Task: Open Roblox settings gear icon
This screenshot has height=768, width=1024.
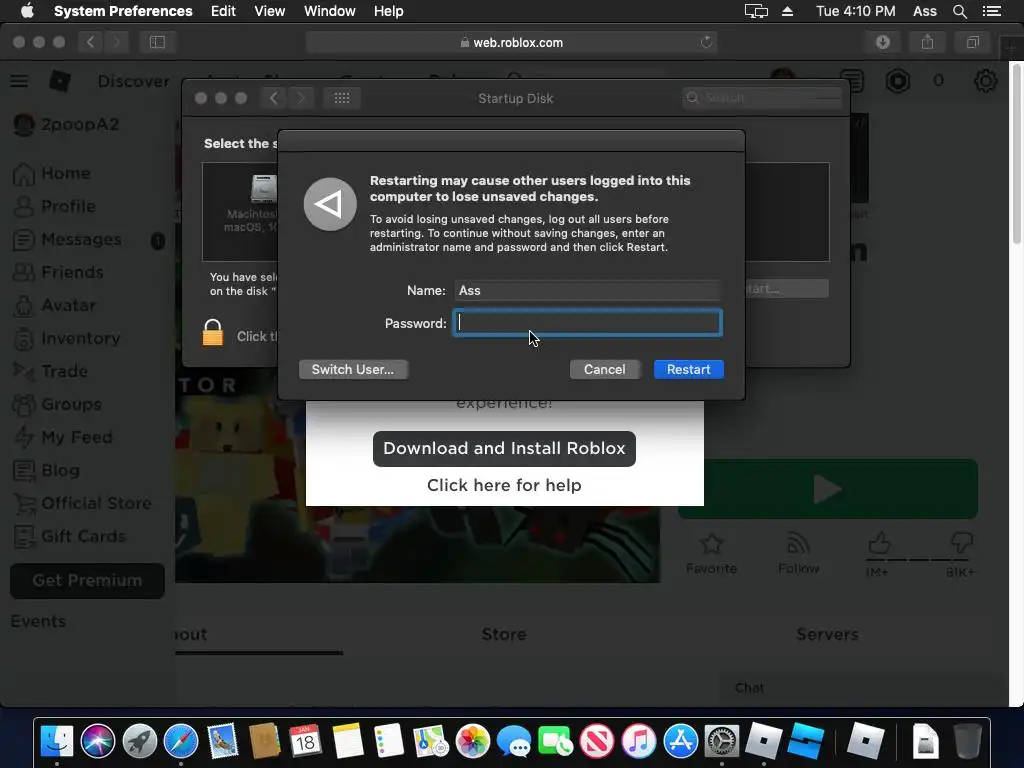Action: point(985,81)
